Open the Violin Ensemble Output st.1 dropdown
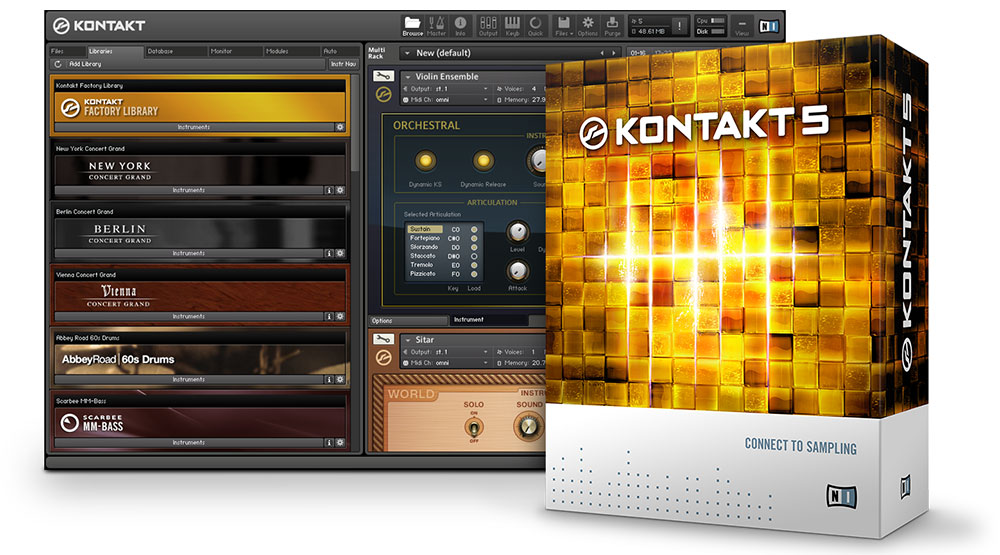 click(447, 89)
